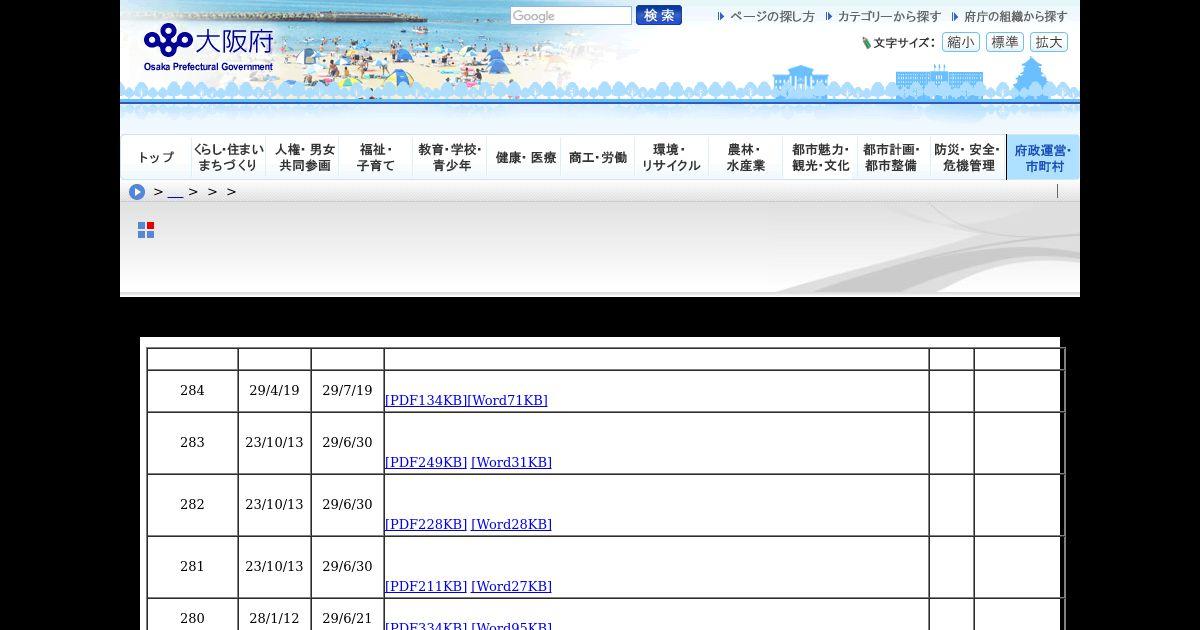1200x630 pixels.
Task: Click date 29/6/30 in row 282
Action: [347, 505]
